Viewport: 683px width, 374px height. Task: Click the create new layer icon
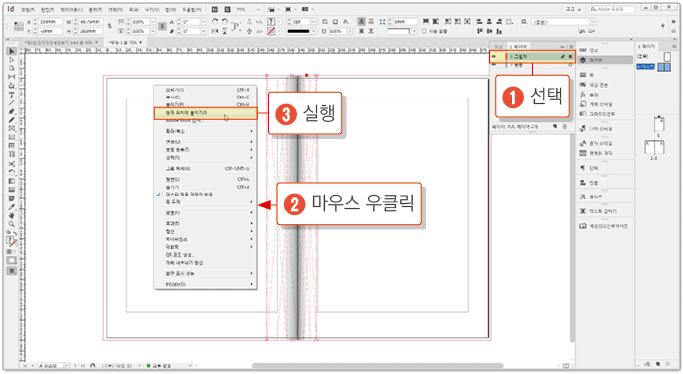(555, 126)
